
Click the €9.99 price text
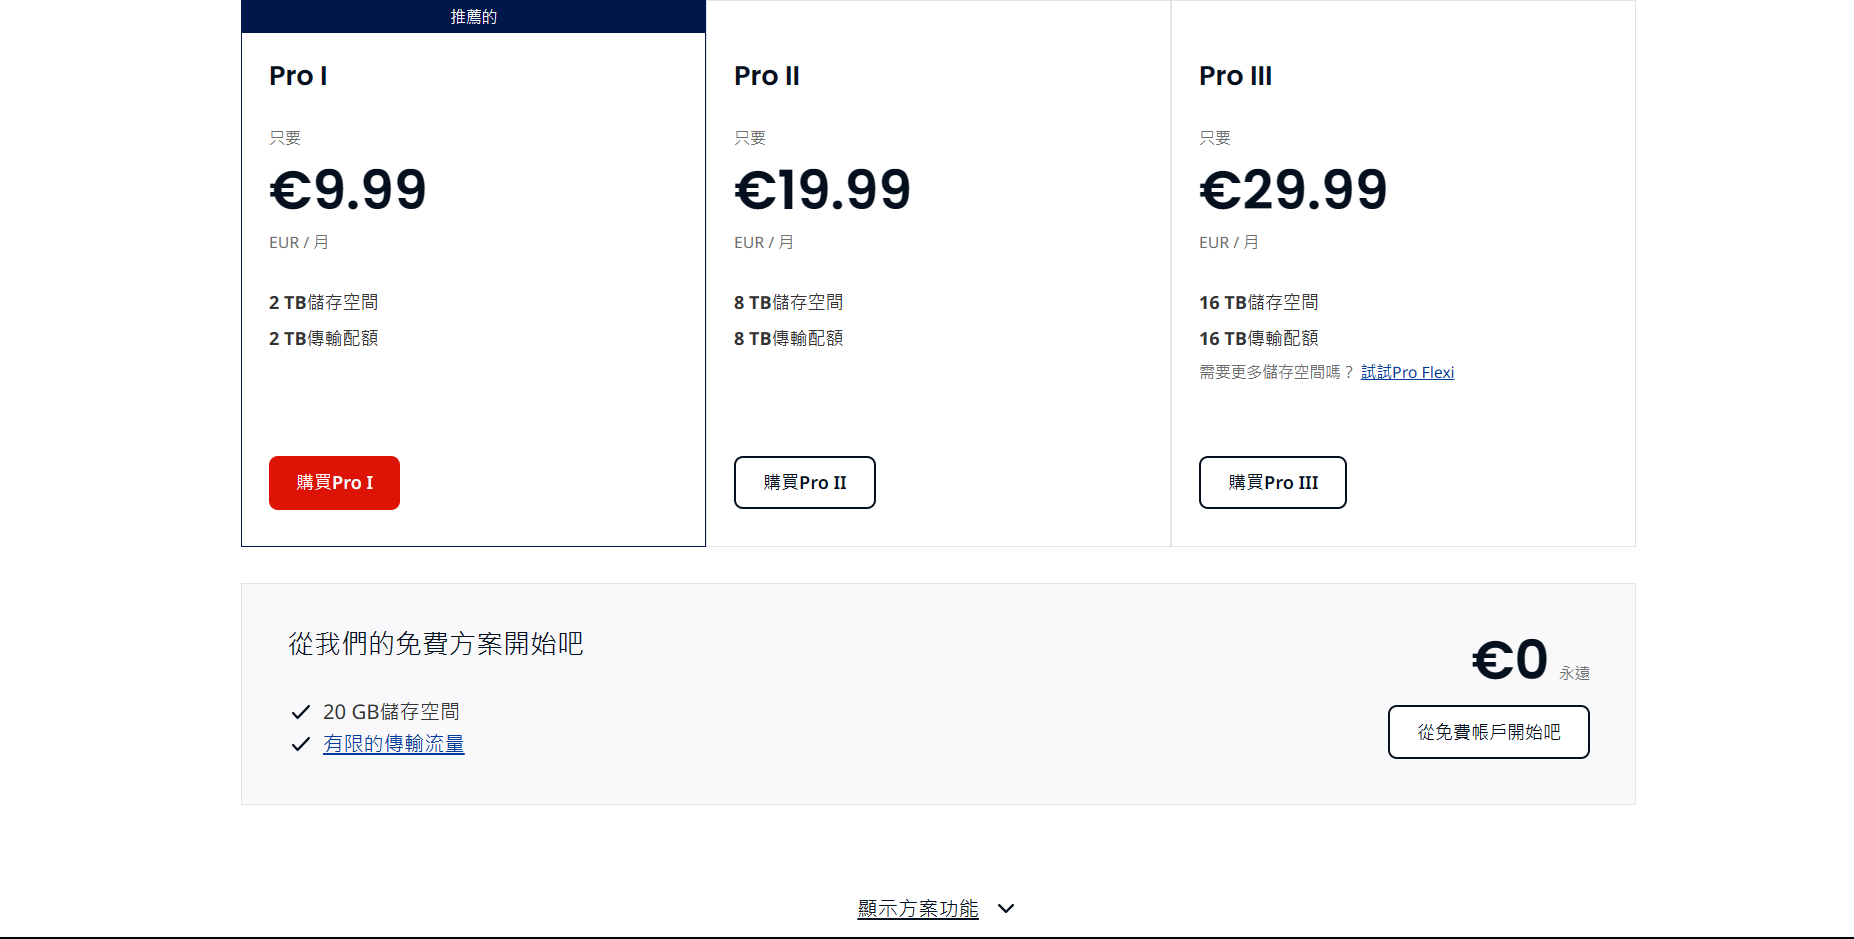click(347, 190)
